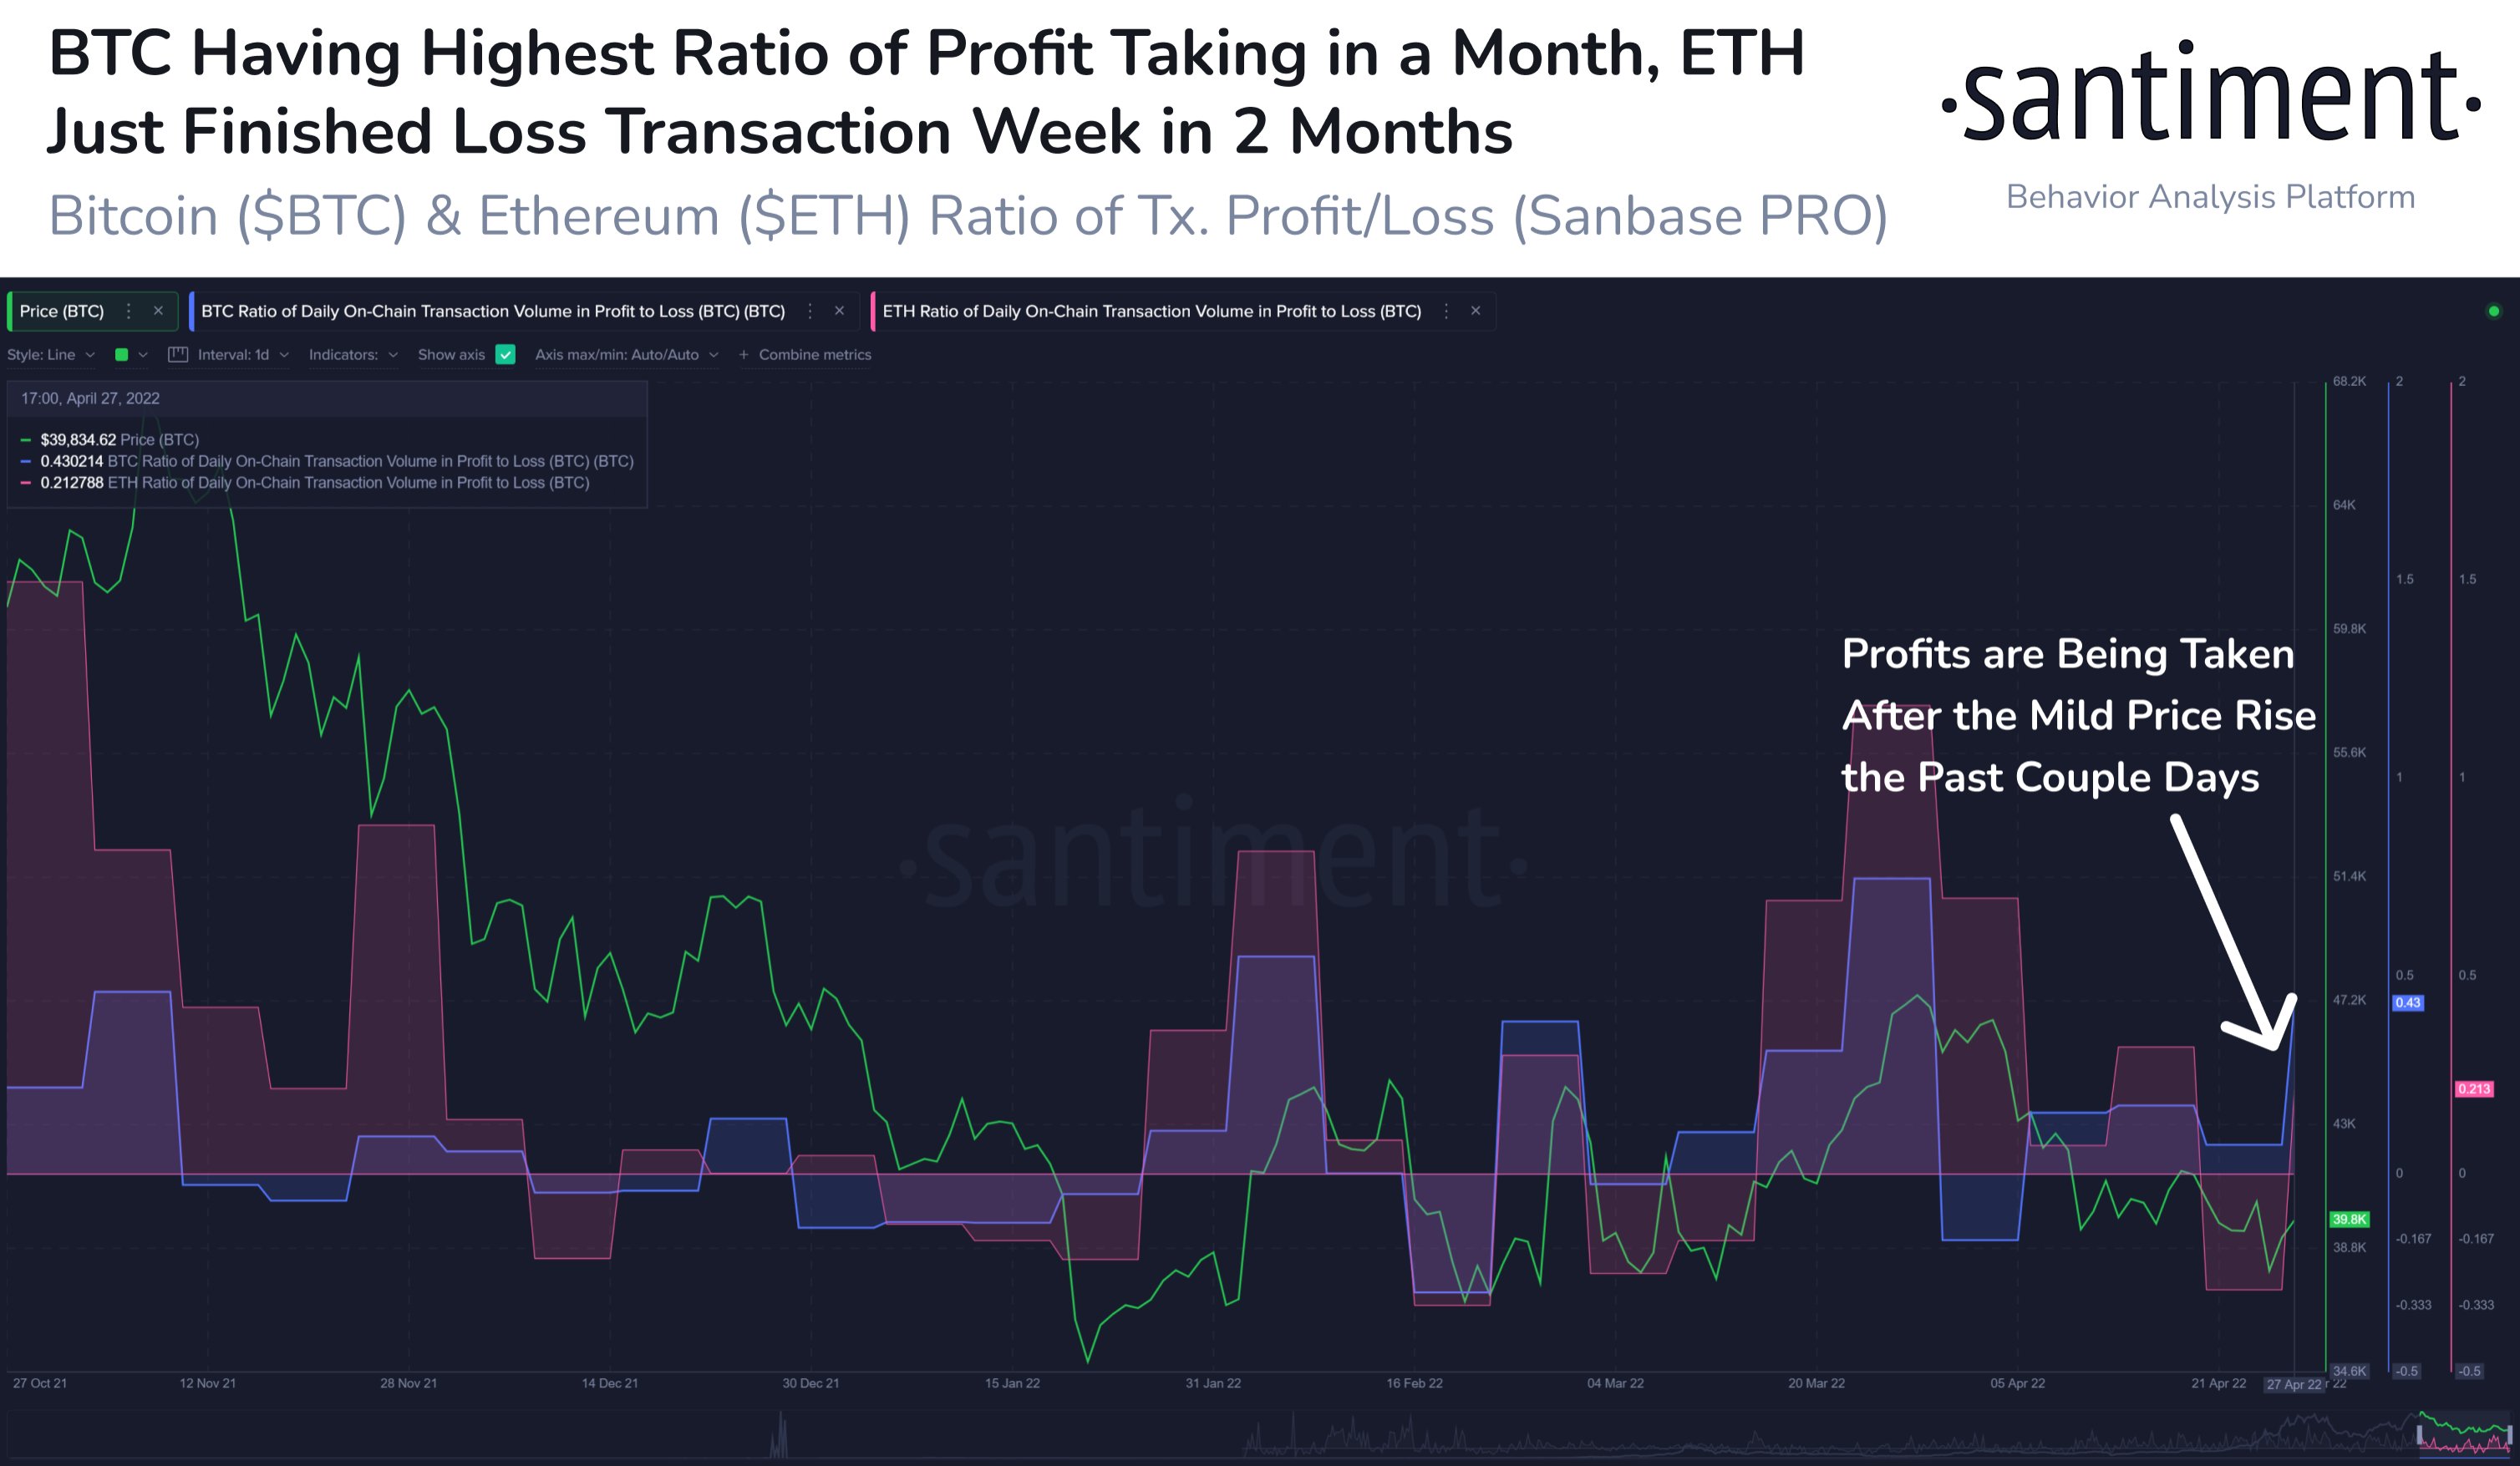Open options for ETH Ratio metric
This screenshot has height=1466, width=2520.
pyautogui.click(x=1446, y=311)
